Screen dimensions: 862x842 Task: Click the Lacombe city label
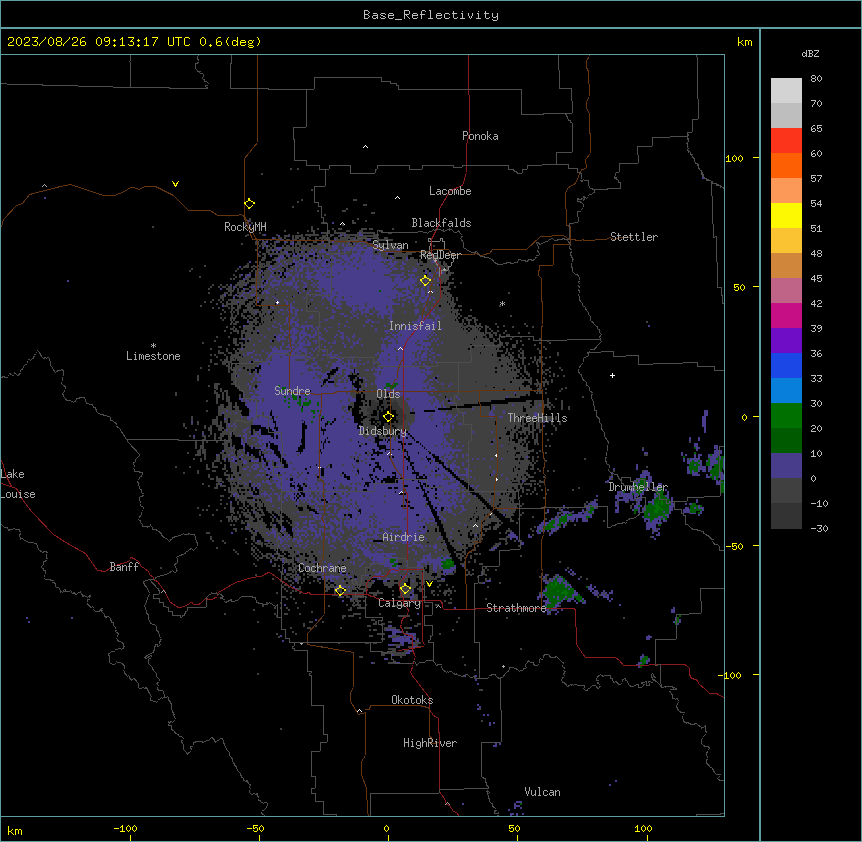(x=450, y=191)
